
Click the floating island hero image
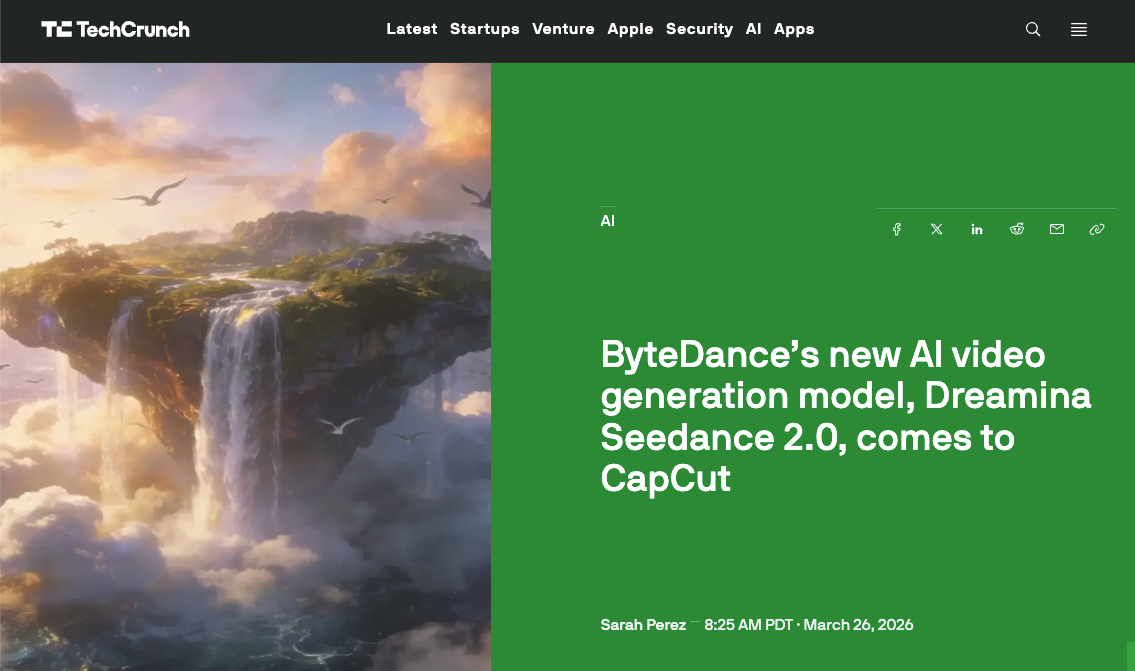point(245,367)
